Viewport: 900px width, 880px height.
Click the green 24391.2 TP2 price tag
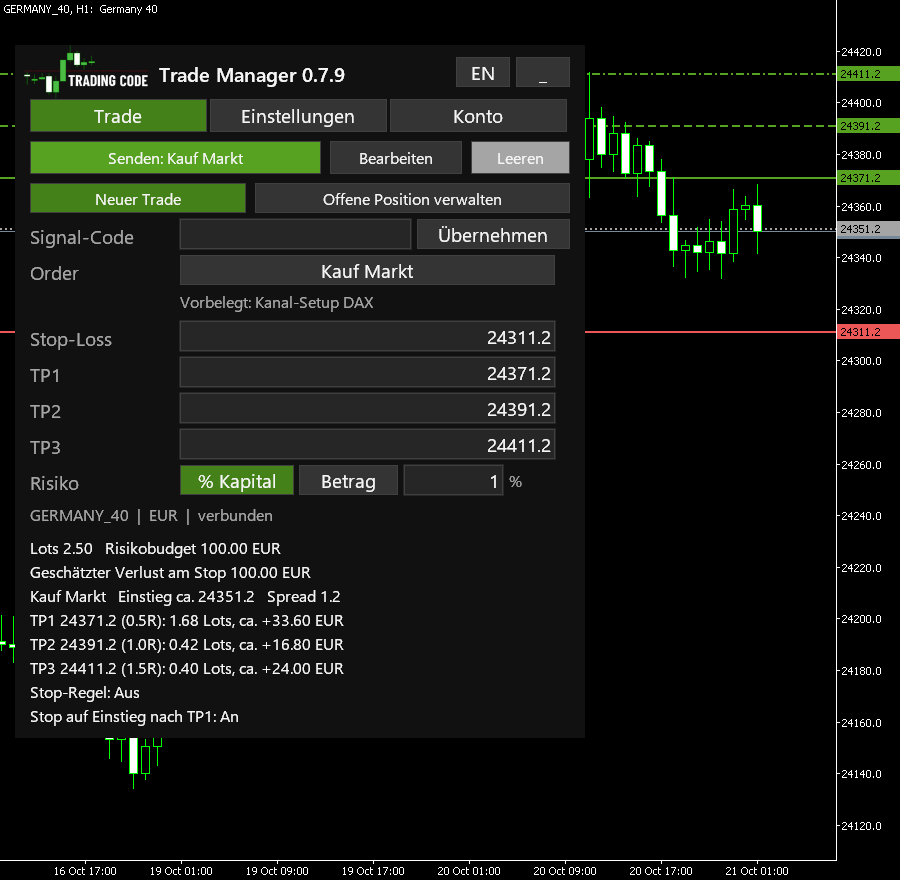(868, 126)
